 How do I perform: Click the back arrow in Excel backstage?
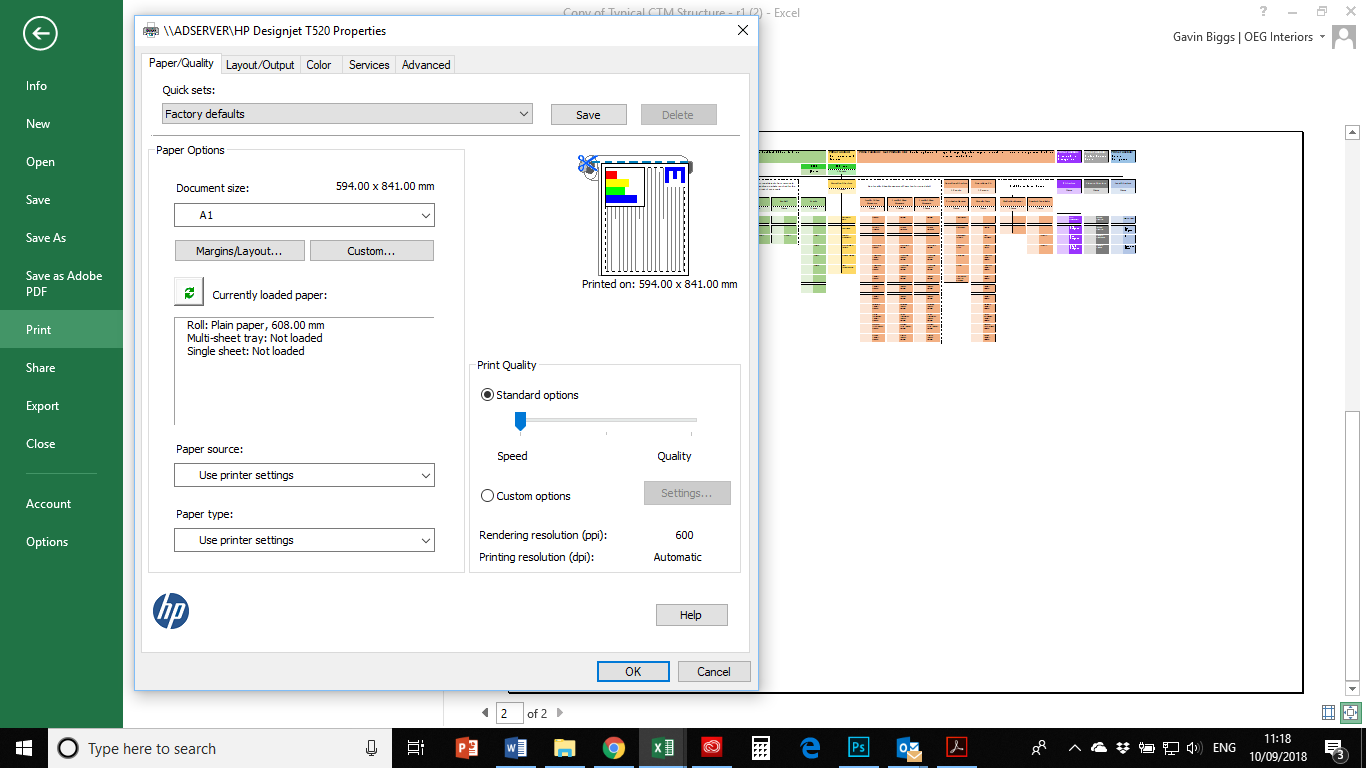click(x=41, y=34)
